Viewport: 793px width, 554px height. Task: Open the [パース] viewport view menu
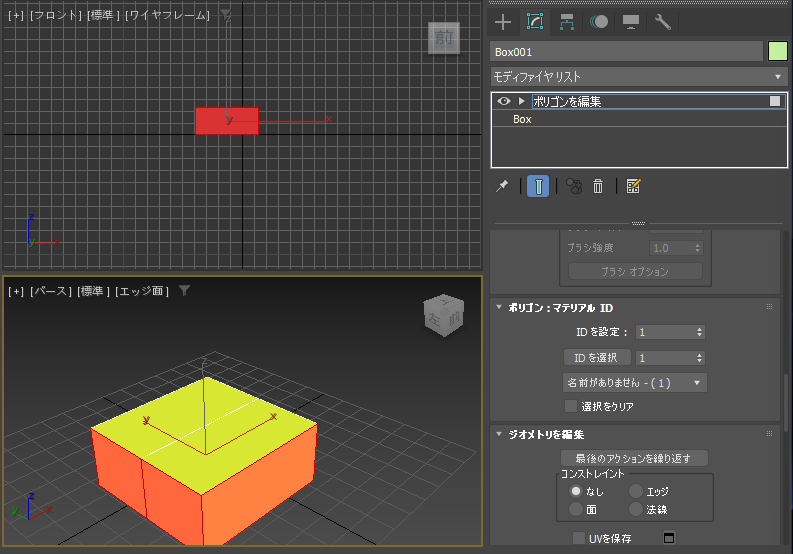point(51,291)
